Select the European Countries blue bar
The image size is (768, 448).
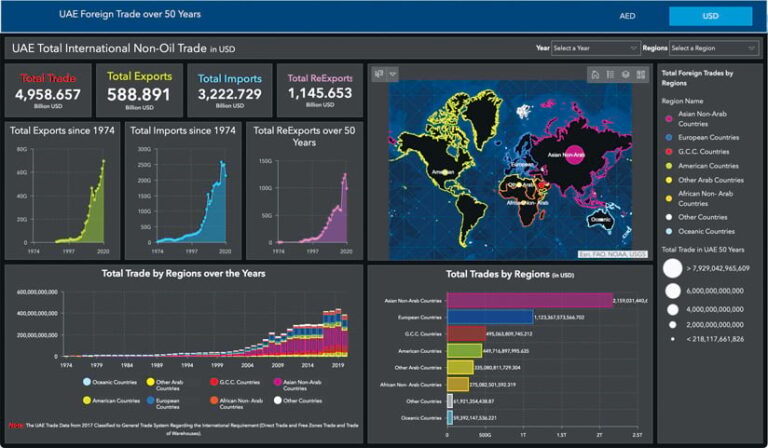pos(490,317)
